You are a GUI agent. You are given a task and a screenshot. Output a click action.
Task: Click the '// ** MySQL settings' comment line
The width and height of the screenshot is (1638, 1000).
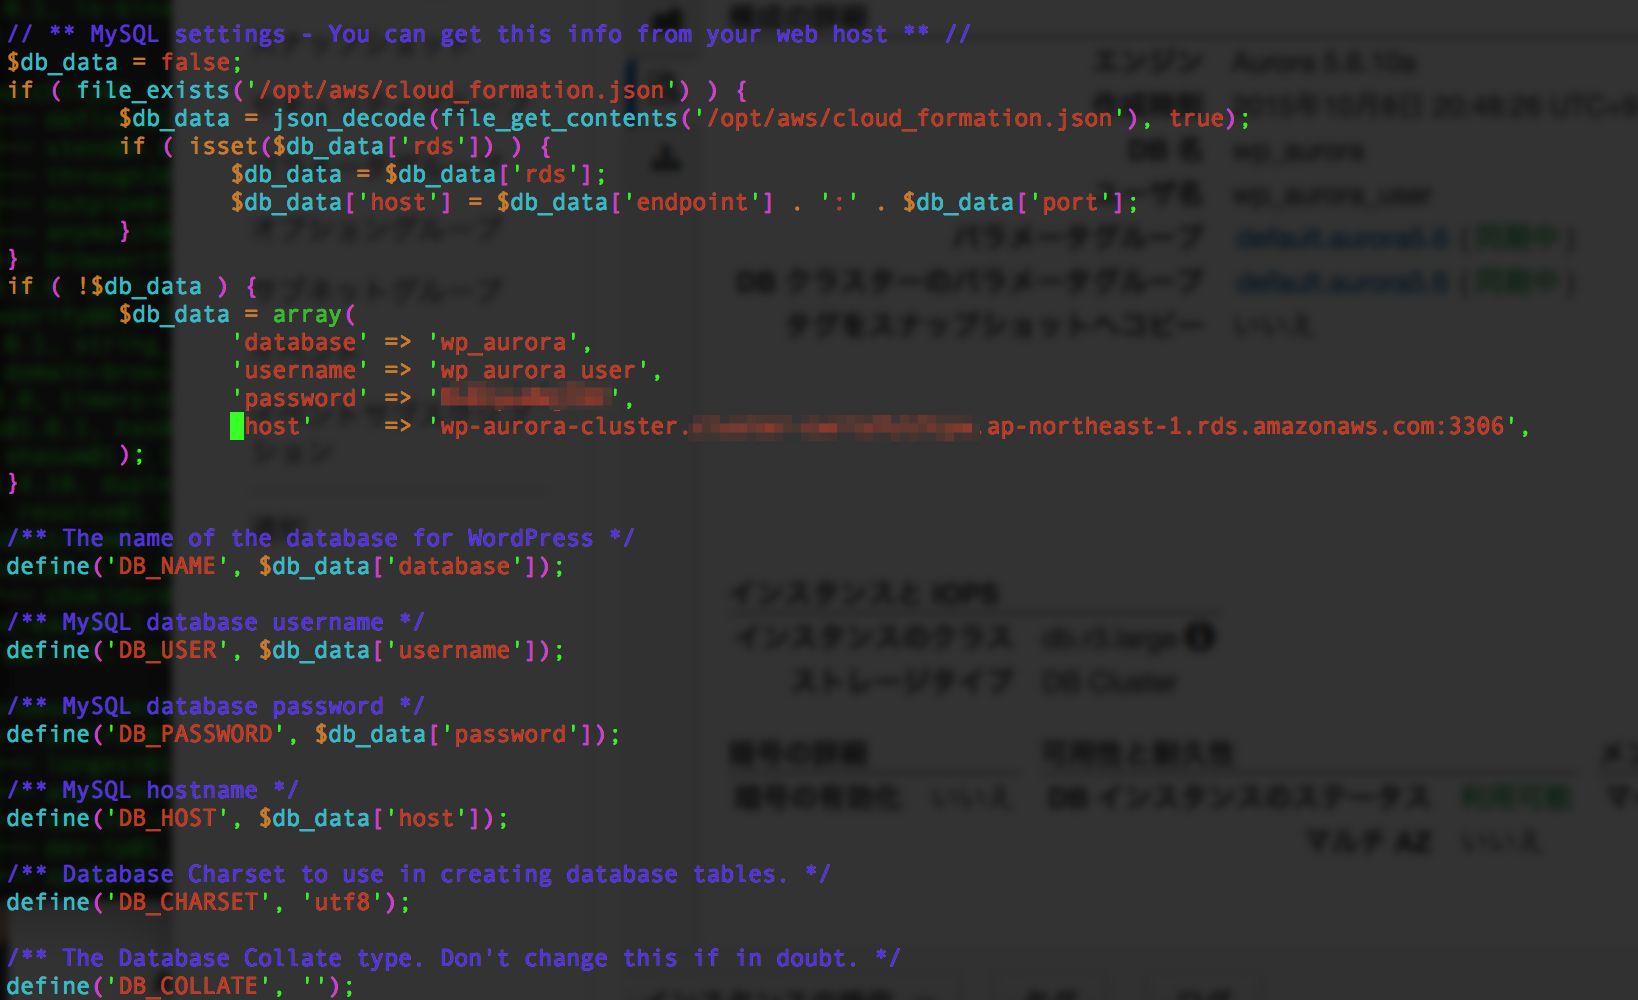[x=488, y=35]
